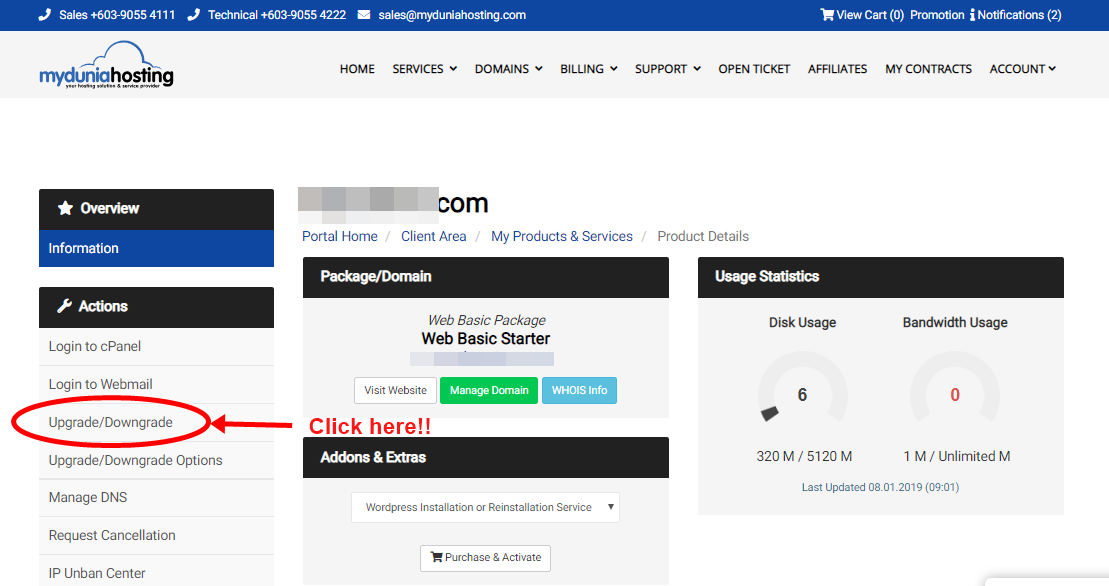
Task: Go to Open Ticket in navigation
Action: tap(754, 69)
